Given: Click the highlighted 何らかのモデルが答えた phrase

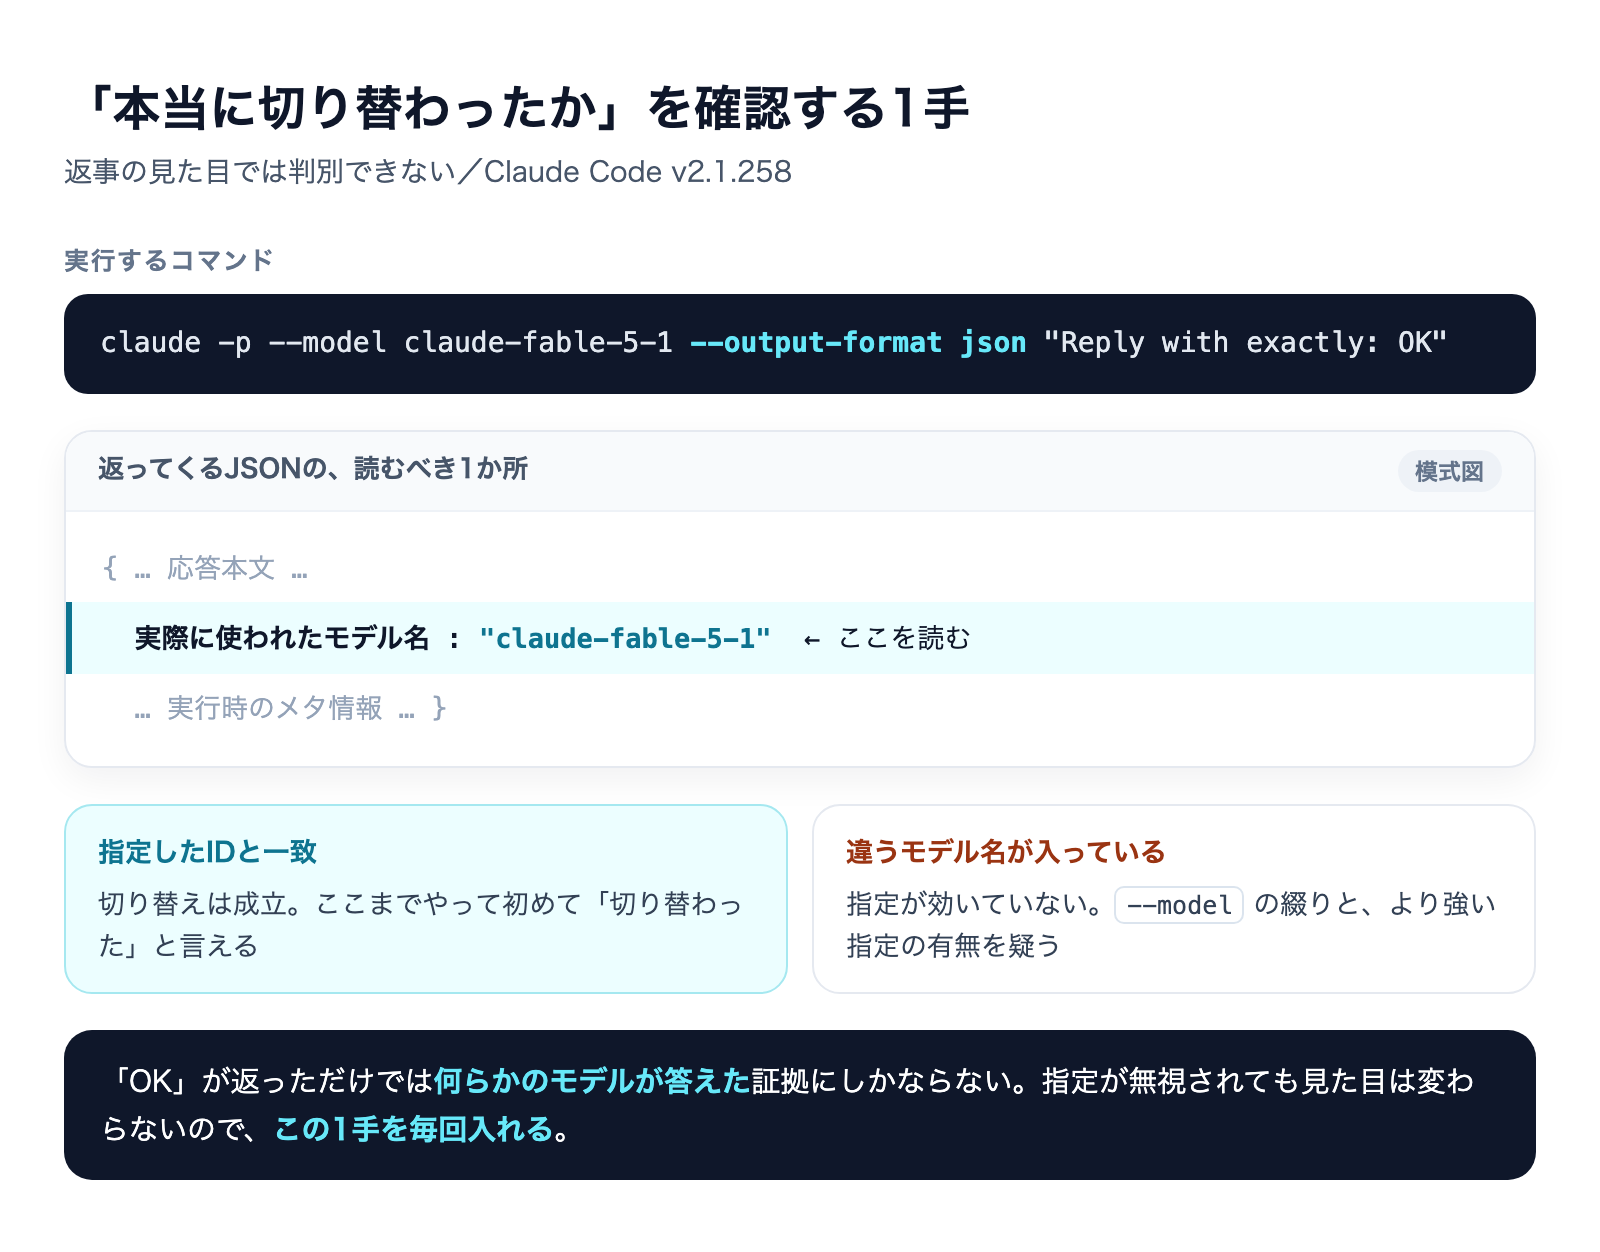Looking at the screenshot, I should 592,1081.
